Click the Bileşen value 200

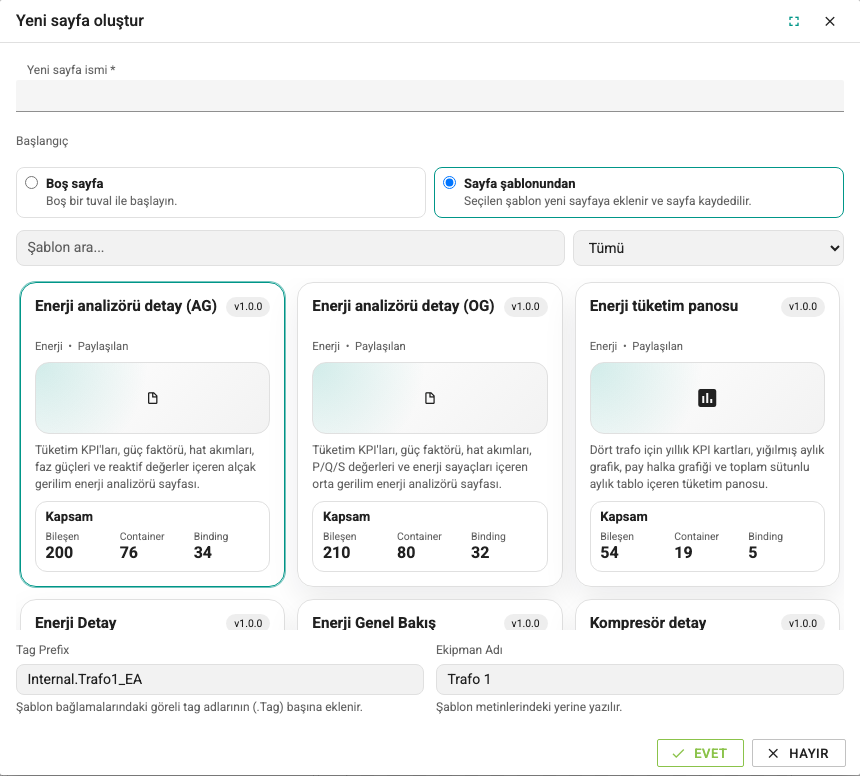59,552
